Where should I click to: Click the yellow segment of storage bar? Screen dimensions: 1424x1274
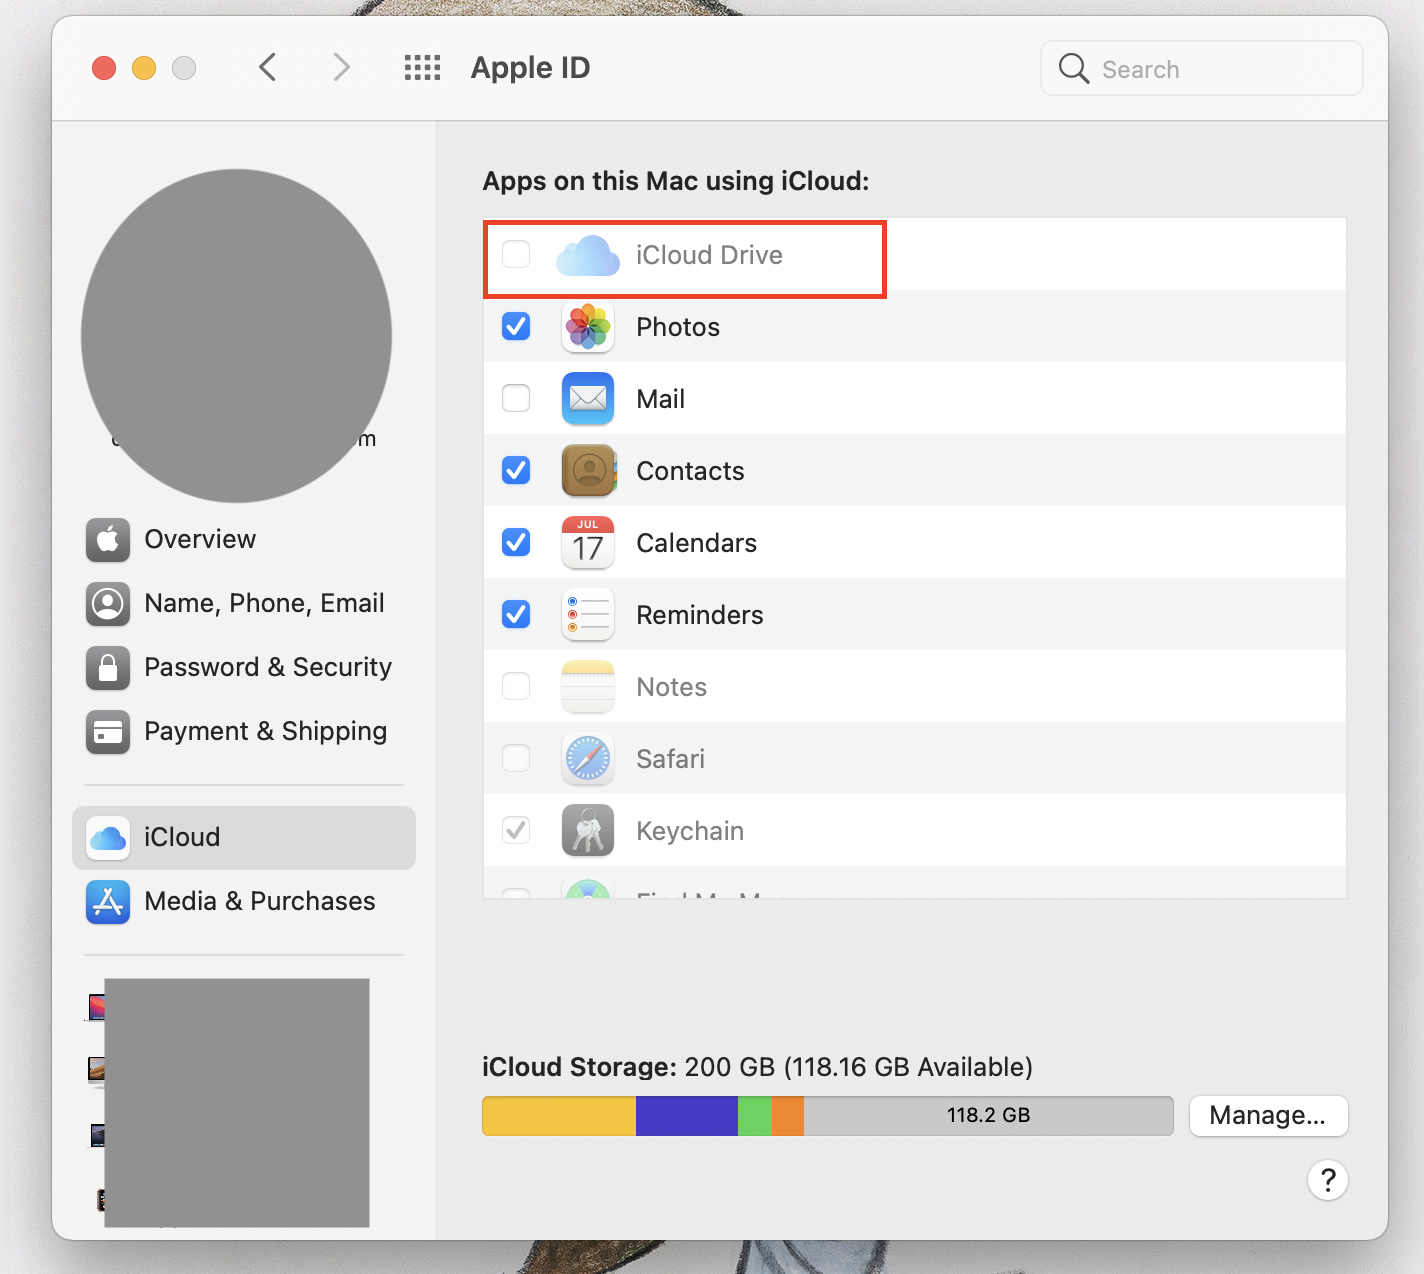pos(559,1116)
